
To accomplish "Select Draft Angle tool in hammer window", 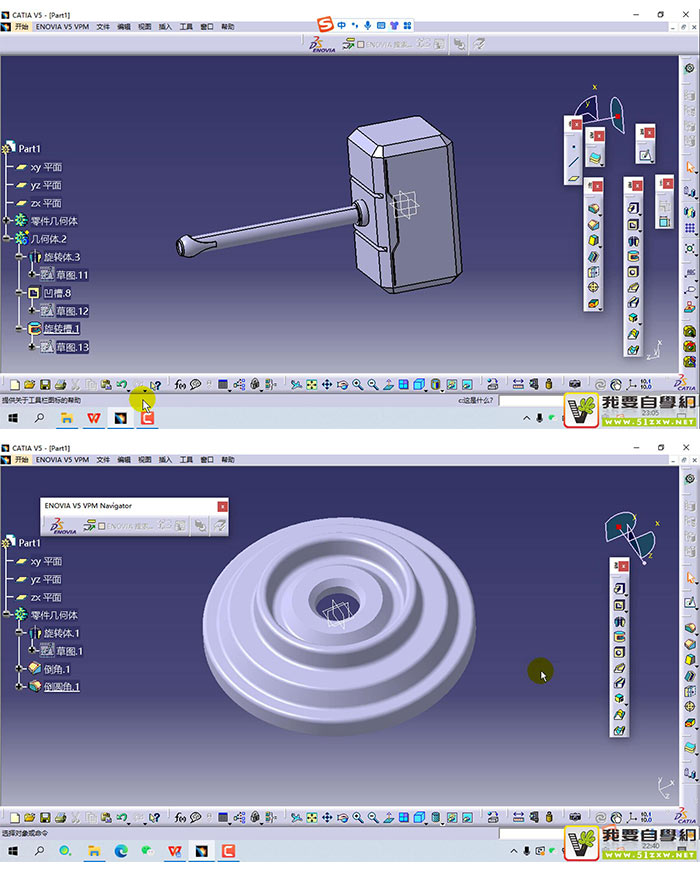I will click(x=594, y=241).
